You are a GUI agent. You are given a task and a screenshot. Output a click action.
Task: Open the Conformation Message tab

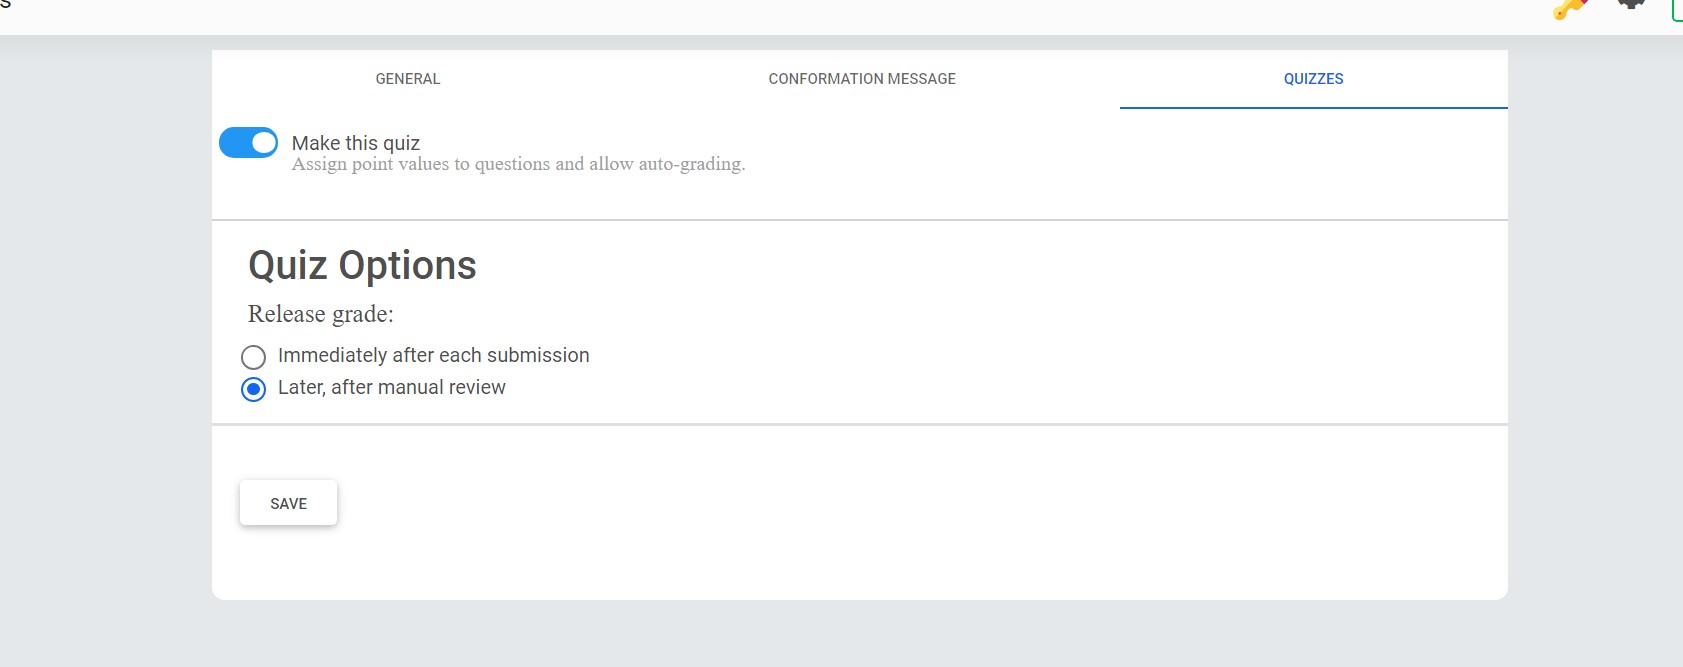click(x=861, y=79)
